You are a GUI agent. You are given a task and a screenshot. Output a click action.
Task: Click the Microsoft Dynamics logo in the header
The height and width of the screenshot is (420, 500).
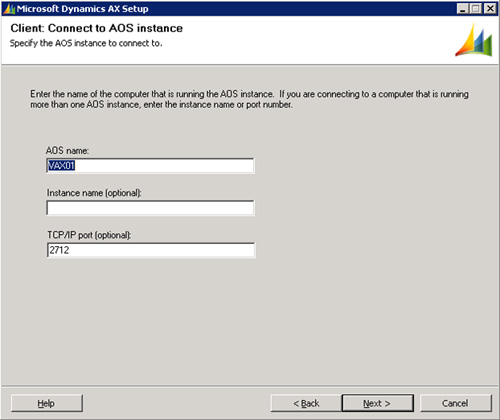[474, 40]
